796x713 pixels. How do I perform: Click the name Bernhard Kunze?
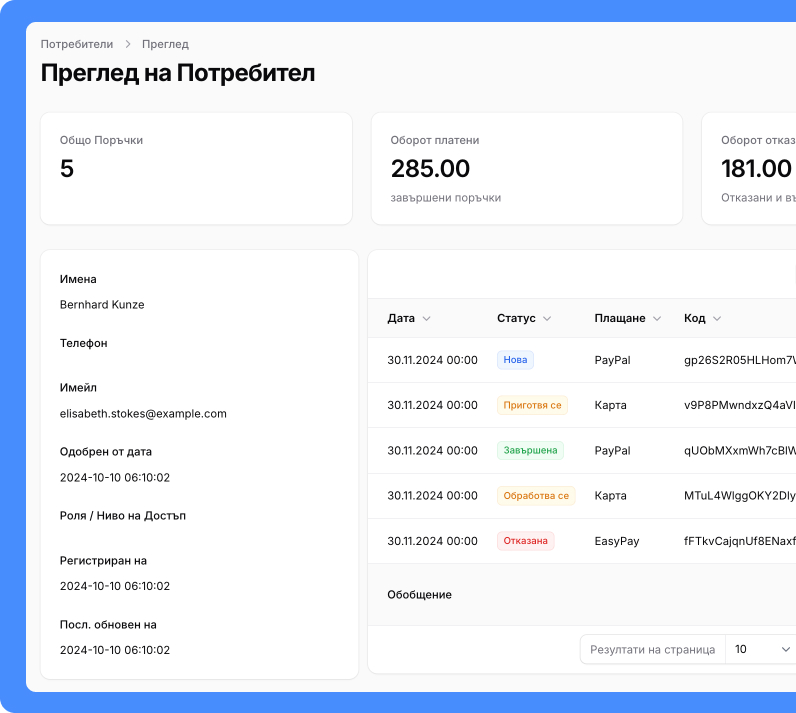point(102,304)
